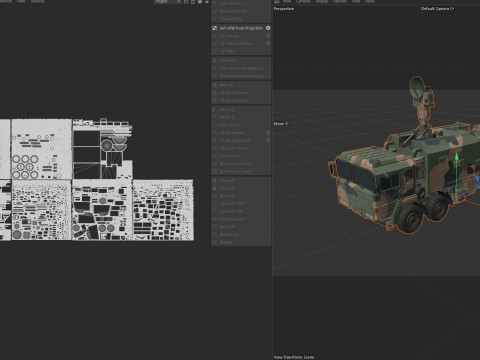480x360 pixels.
Task: Click the Perspective viewport label
Action: pyautogui.click(x=284, y=9)
